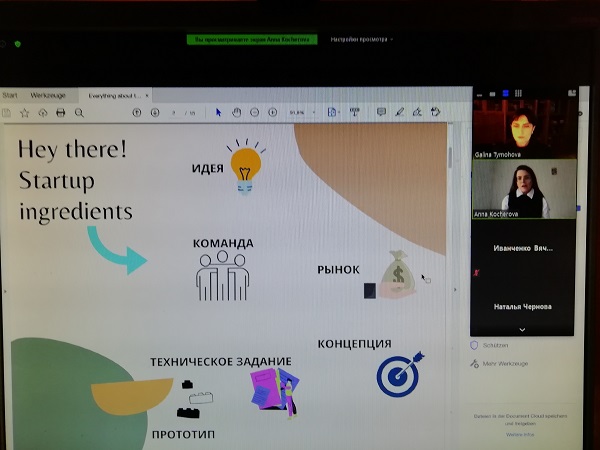Click the green shield encryption icon
This screenshot has width=600, height=450.
click(x=18, y=44)
